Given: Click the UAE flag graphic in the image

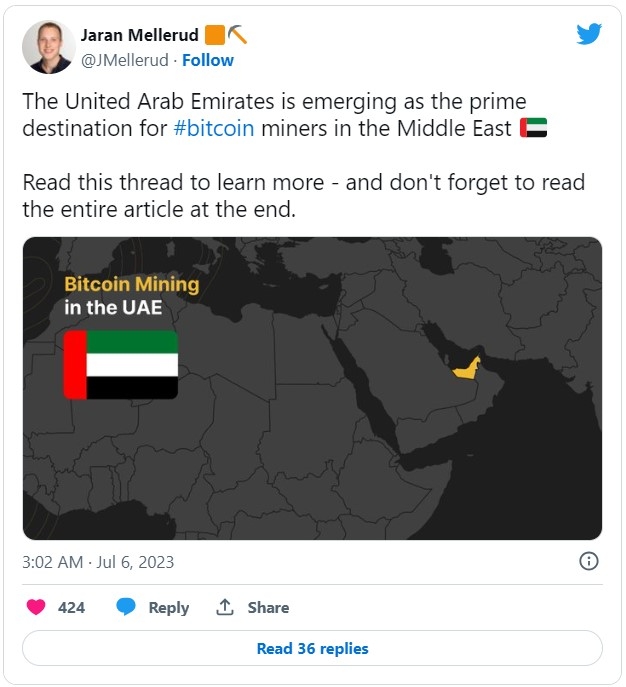Looking at the screenshot, I should 121,365.
